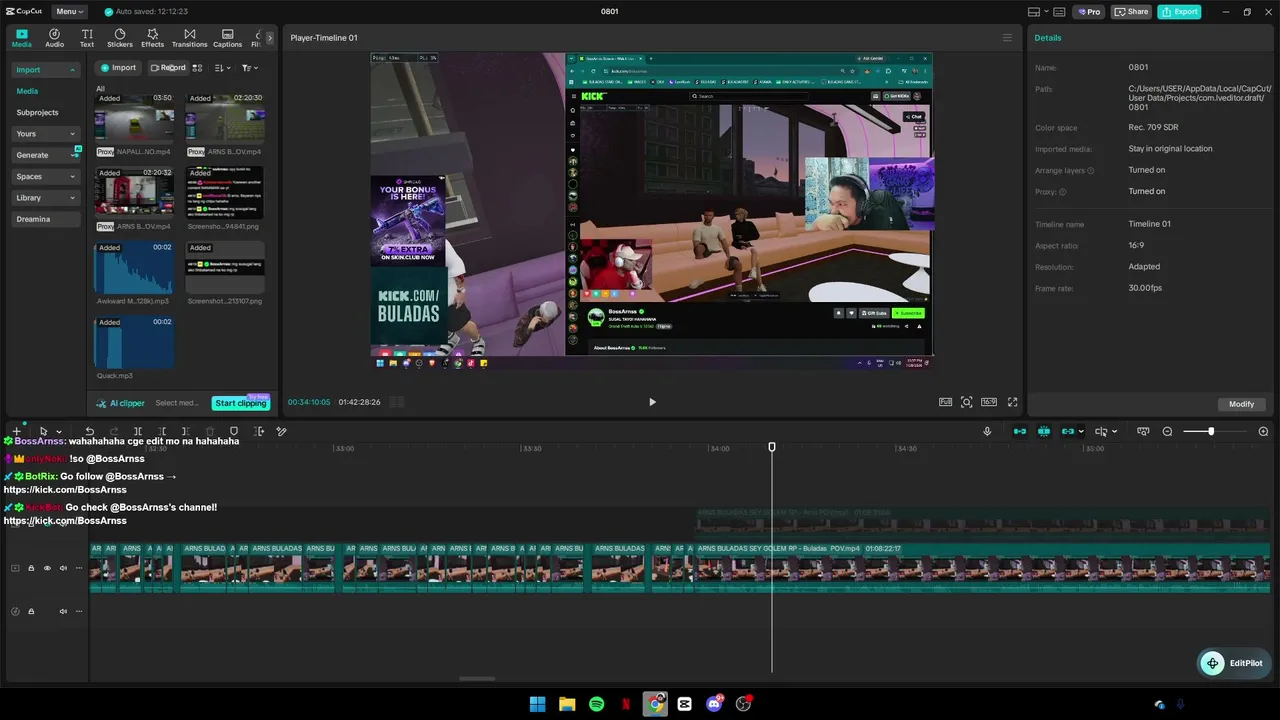The image size is (1280, 720).
Task: Click the Split clip tool
Action: pyautogui.click(x=138, y=431)
